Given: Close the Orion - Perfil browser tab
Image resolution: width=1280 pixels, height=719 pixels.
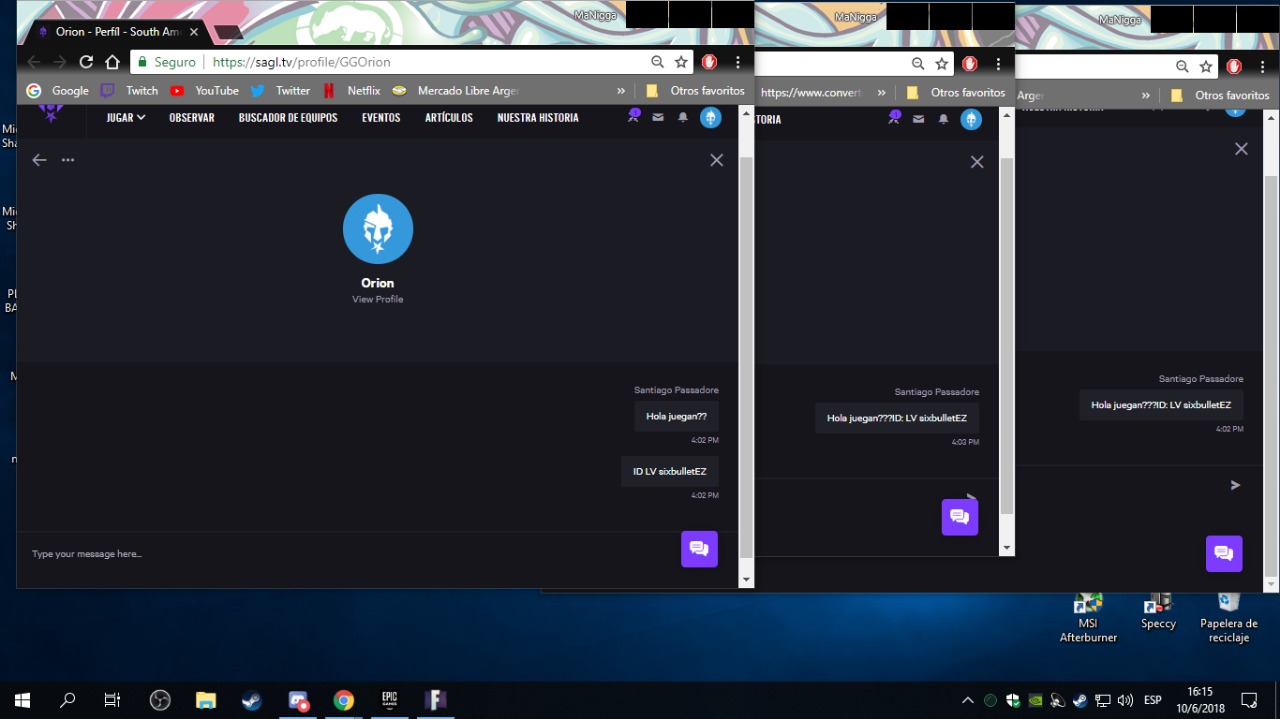Looking at the screenshot, I should pos(194,32).
